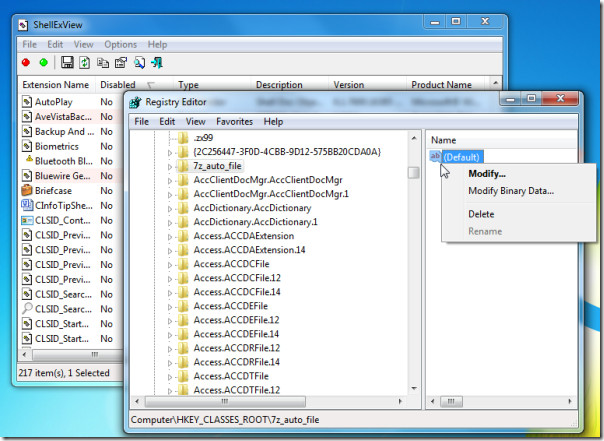Screen dimensions: 604x441
Task: Click the Bluewire Ge... extension icon
Action: [x=27, y=176]
